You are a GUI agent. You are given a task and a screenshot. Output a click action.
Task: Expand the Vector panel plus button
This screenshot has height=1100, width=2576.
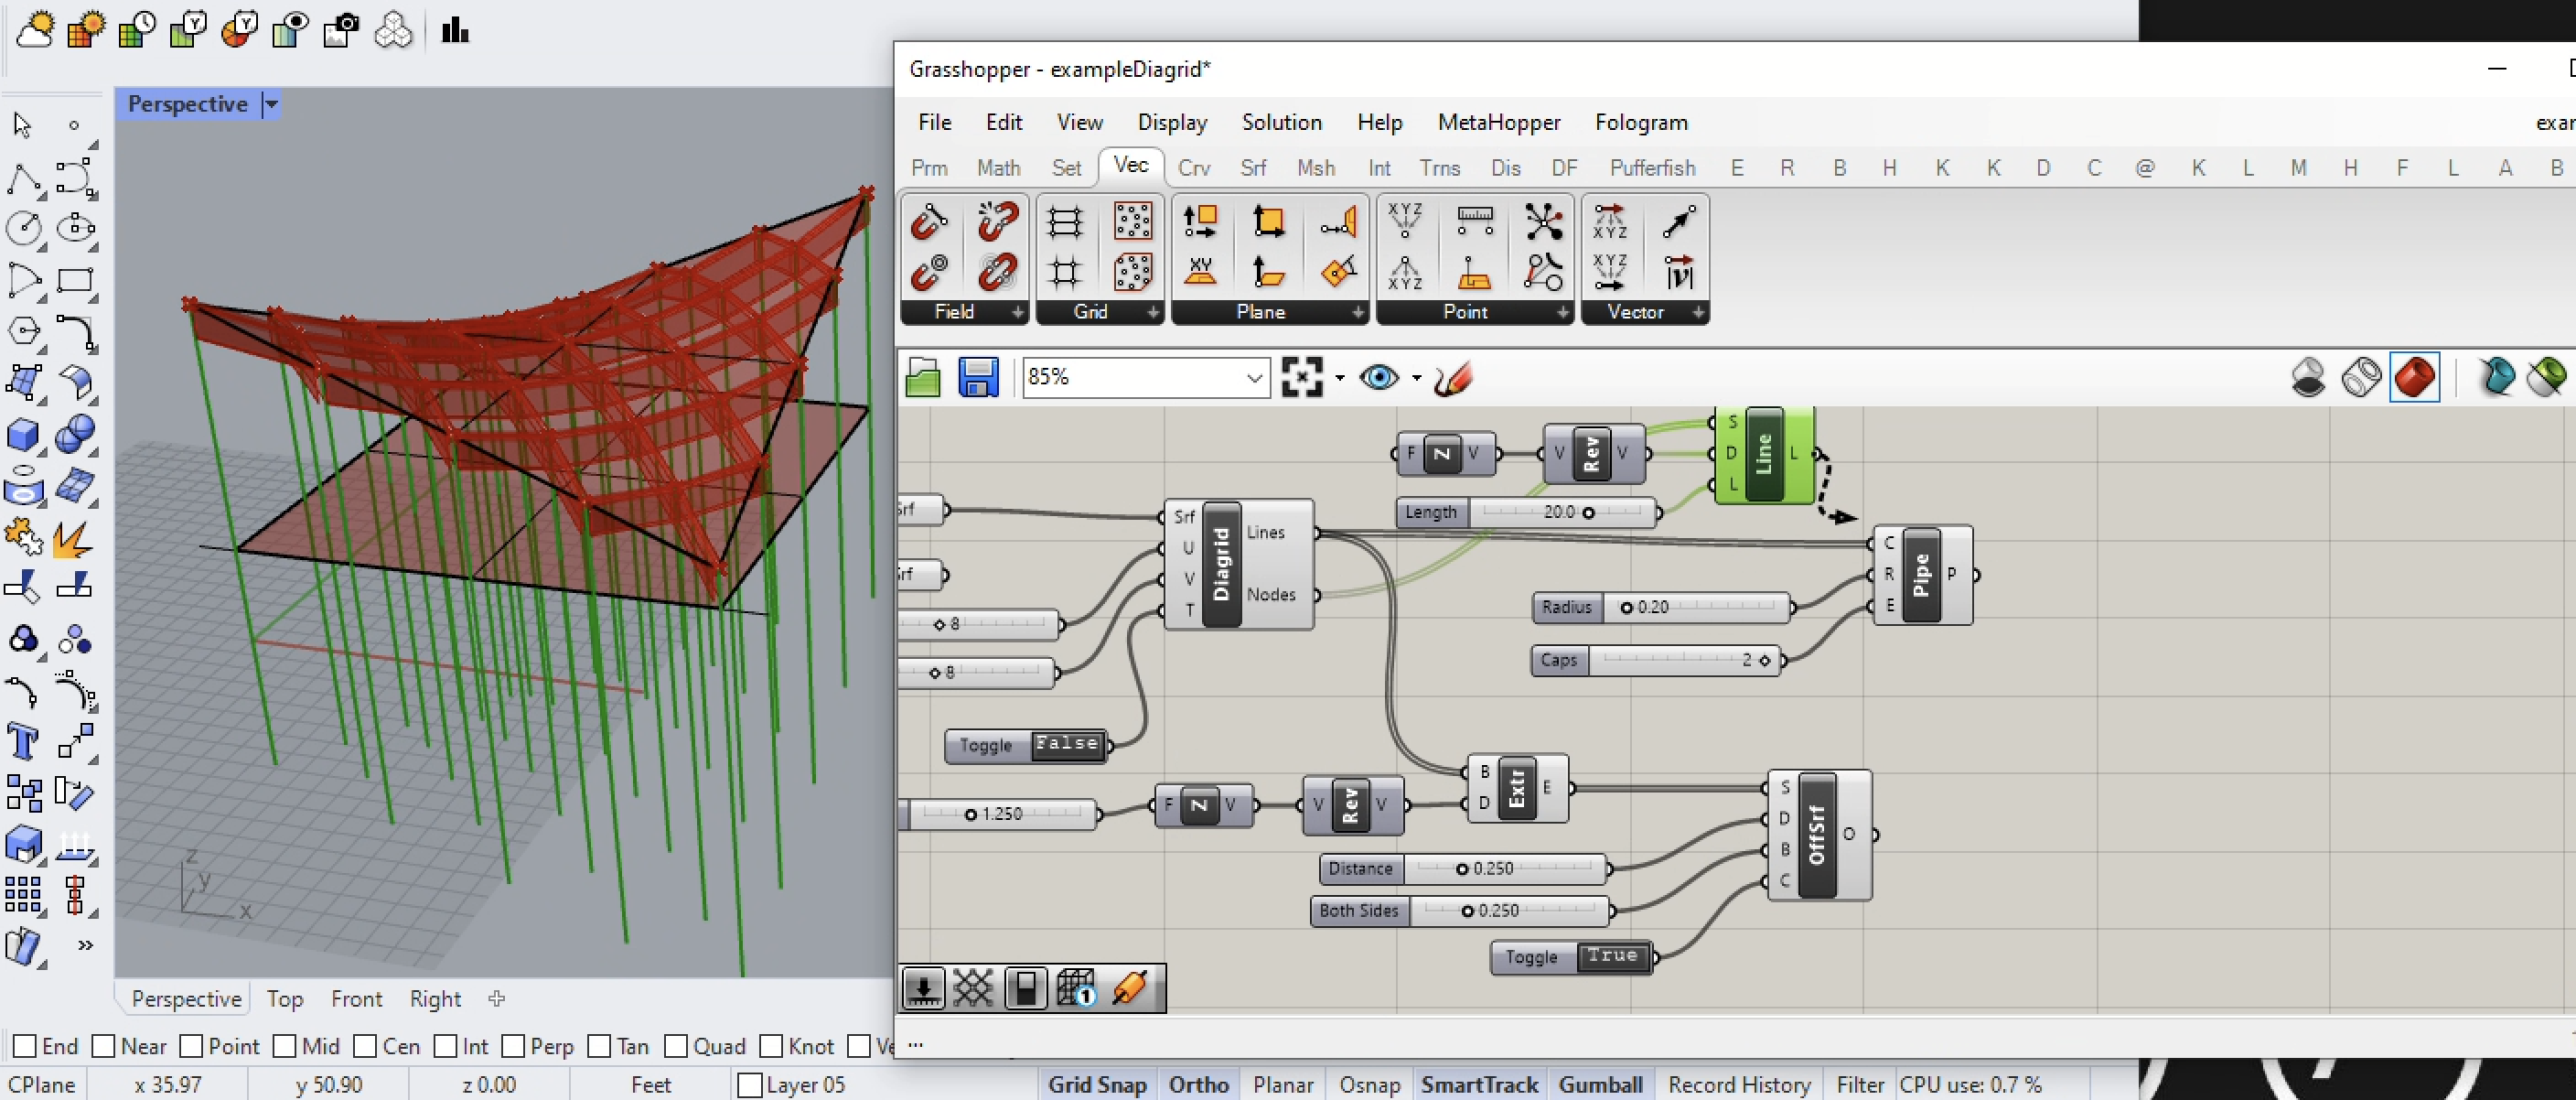[1698, 313]
